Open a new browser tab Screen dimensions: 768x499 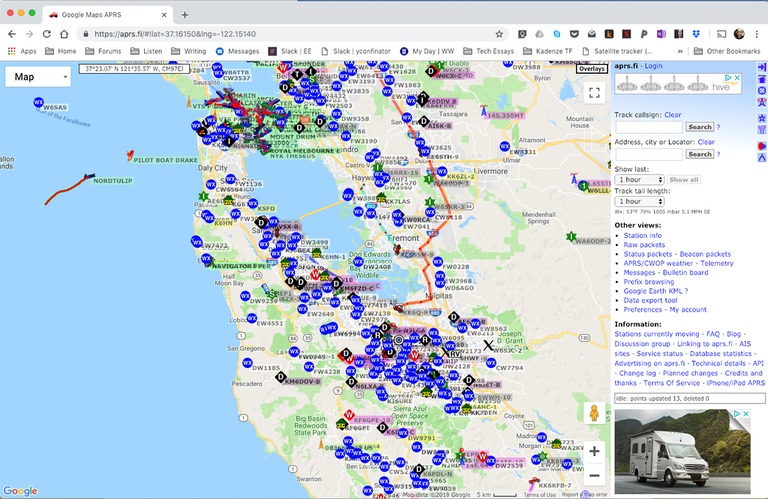(185, 15)
